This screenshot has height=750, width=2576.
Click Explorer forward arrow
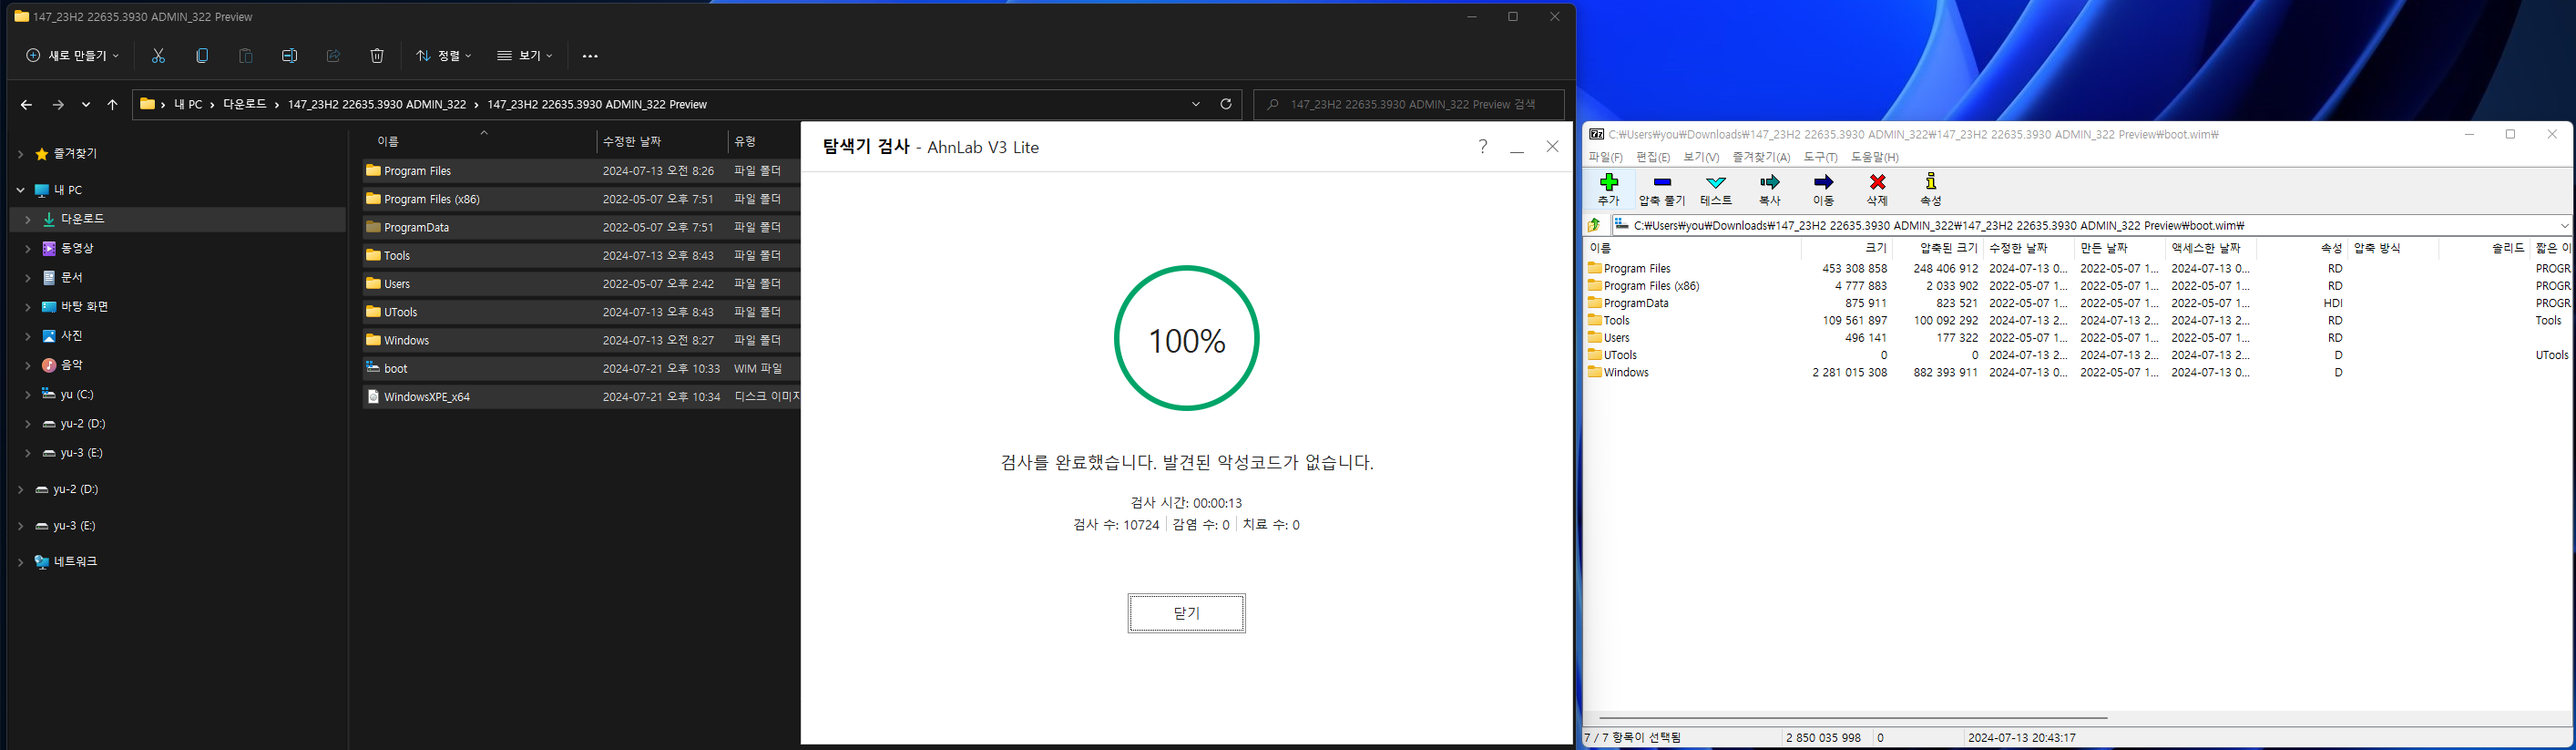click(58, 104)
